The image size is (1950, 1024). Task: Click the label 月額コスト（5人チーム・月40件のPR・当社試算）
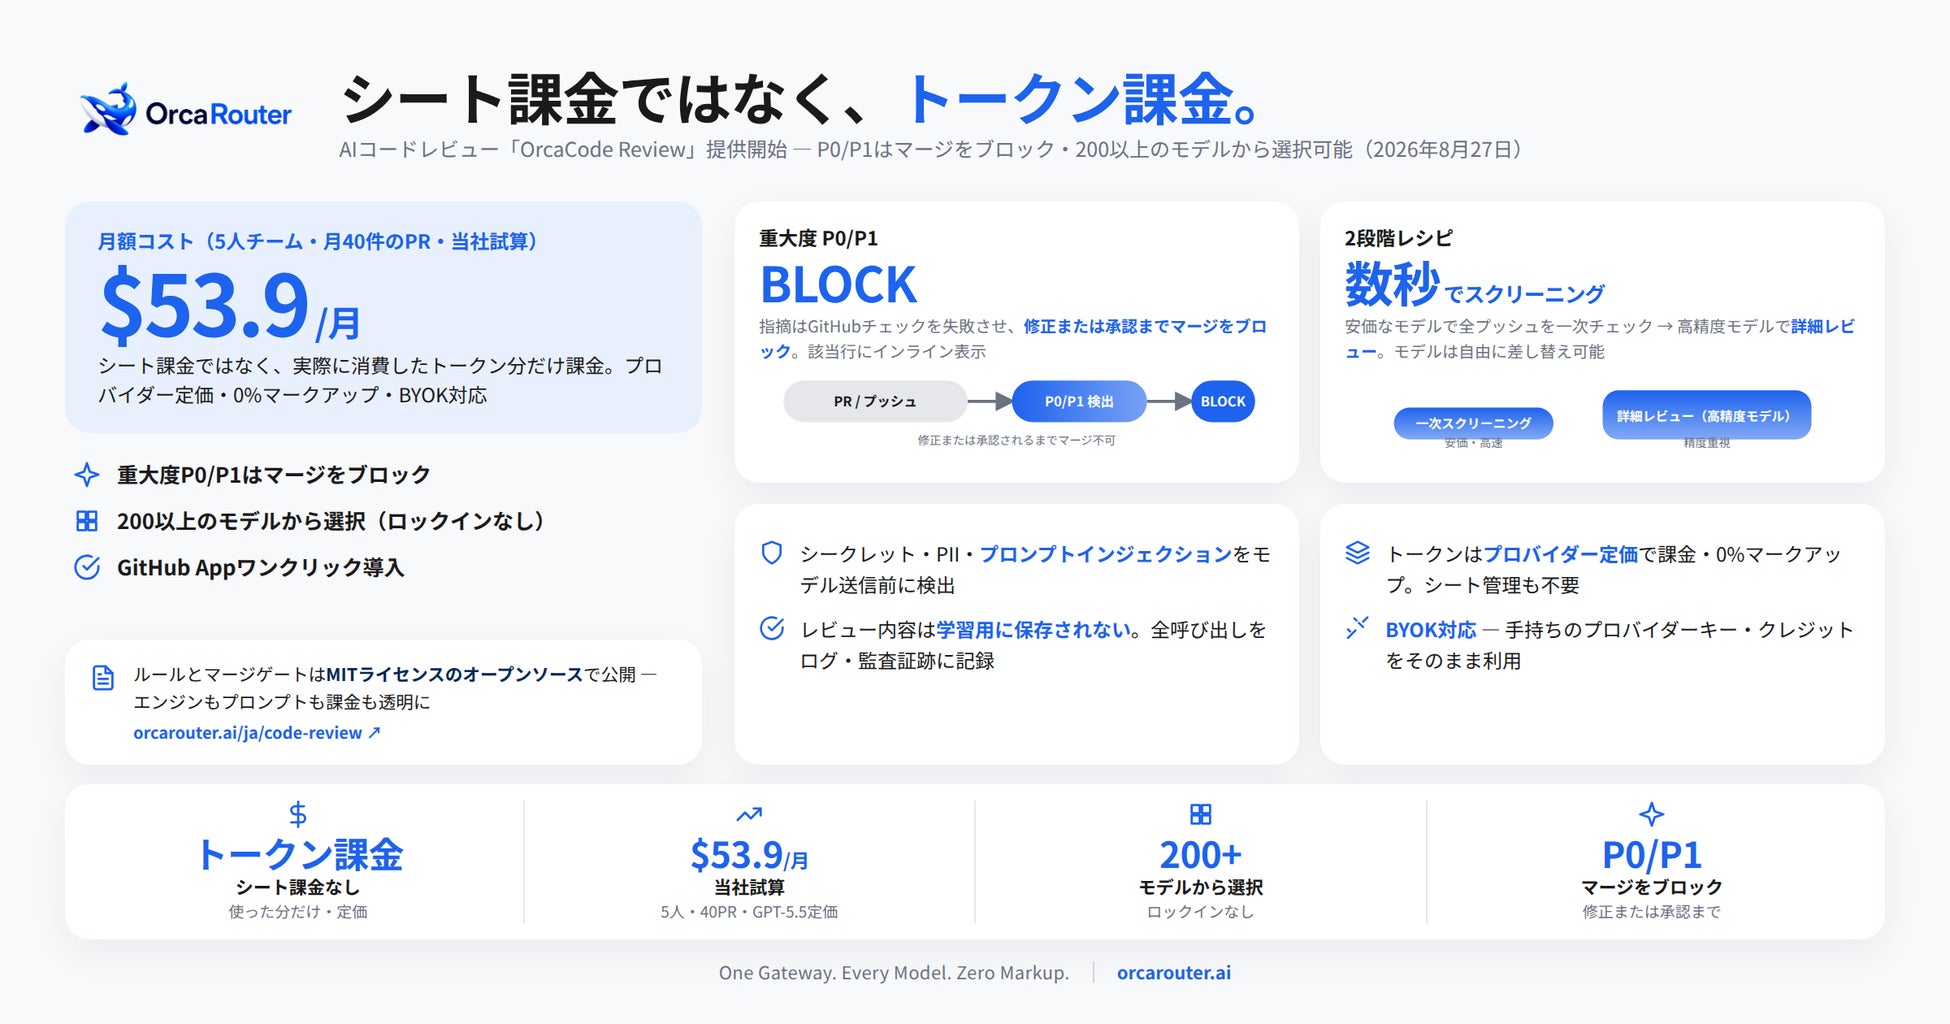(318, 241)
